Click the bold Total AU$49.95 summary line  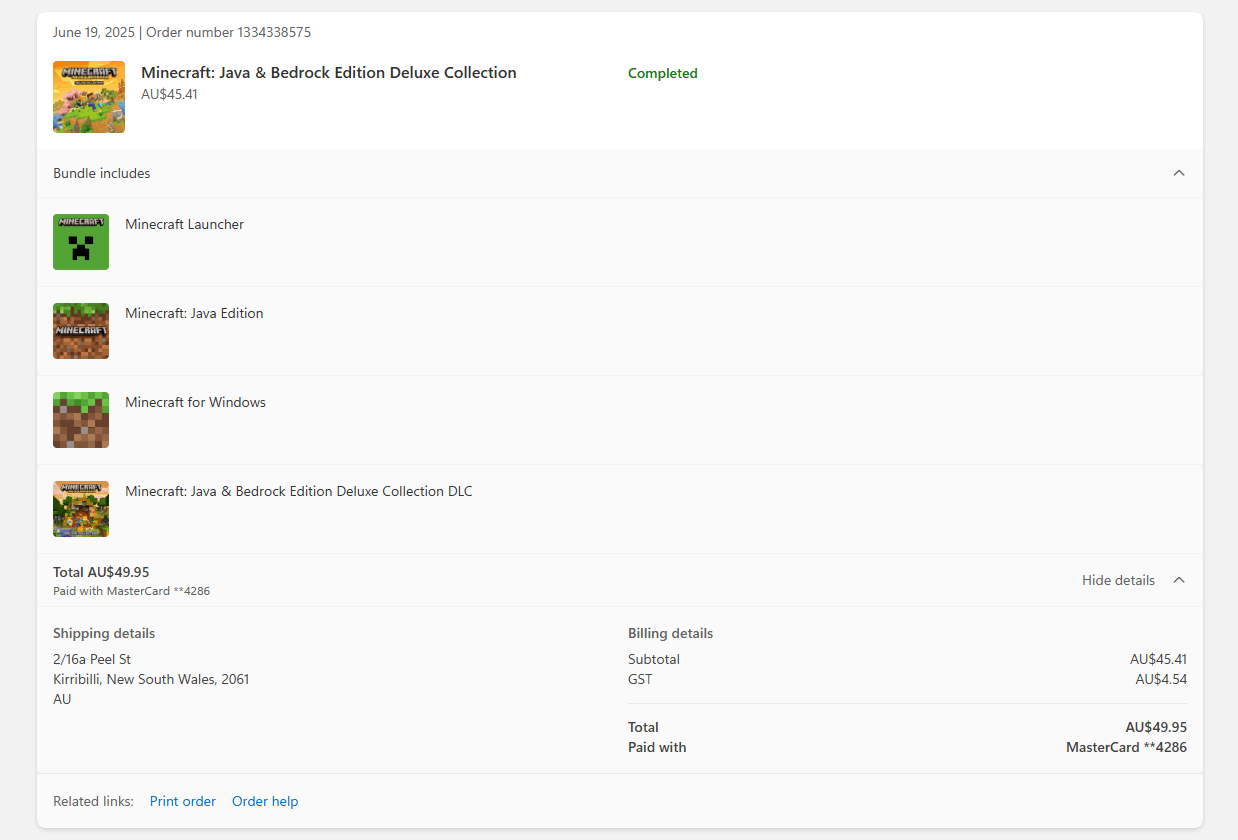[101, 572]
